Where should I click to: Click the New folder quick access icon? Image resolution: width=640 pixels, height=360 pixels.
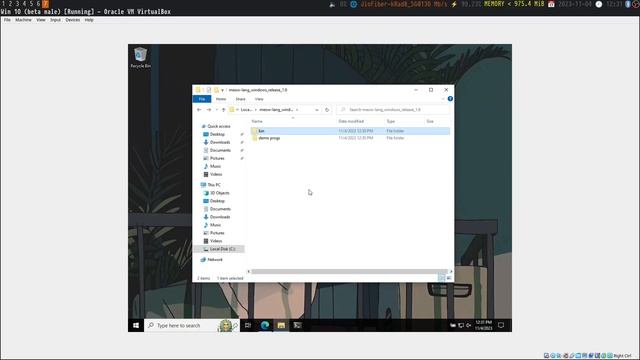[x=216, y=90]
